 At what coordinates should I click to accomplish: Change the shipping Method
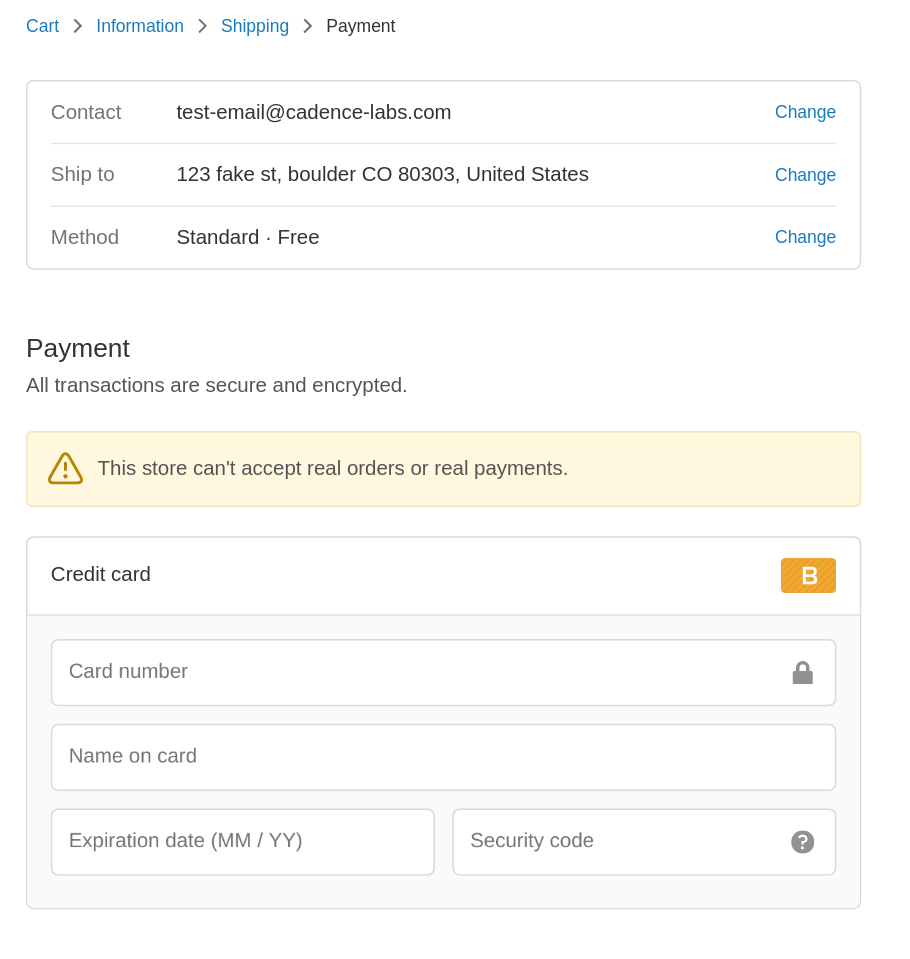coord(805,237)
